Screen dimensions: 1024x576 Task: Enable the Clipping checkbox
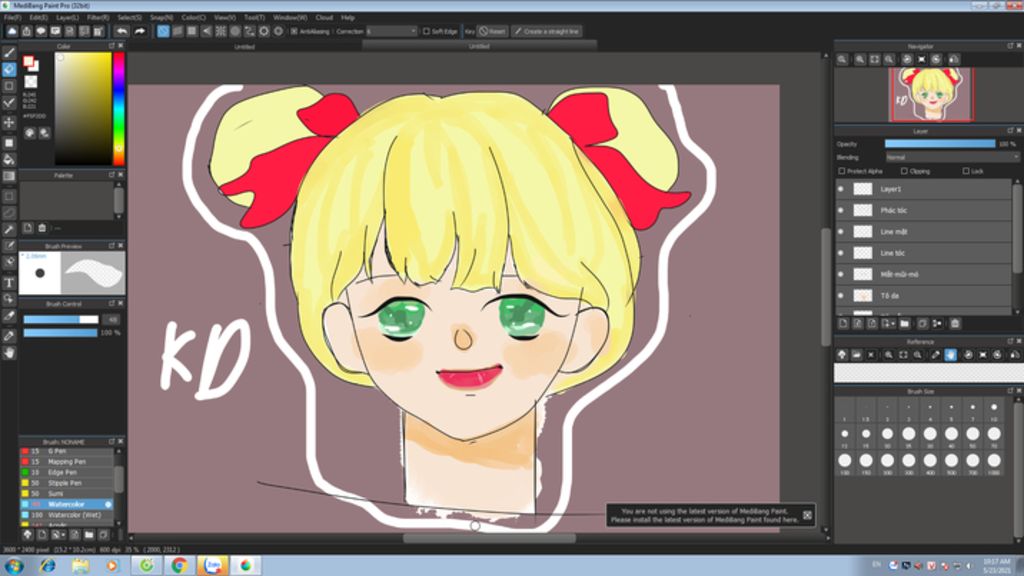(904, 171)
